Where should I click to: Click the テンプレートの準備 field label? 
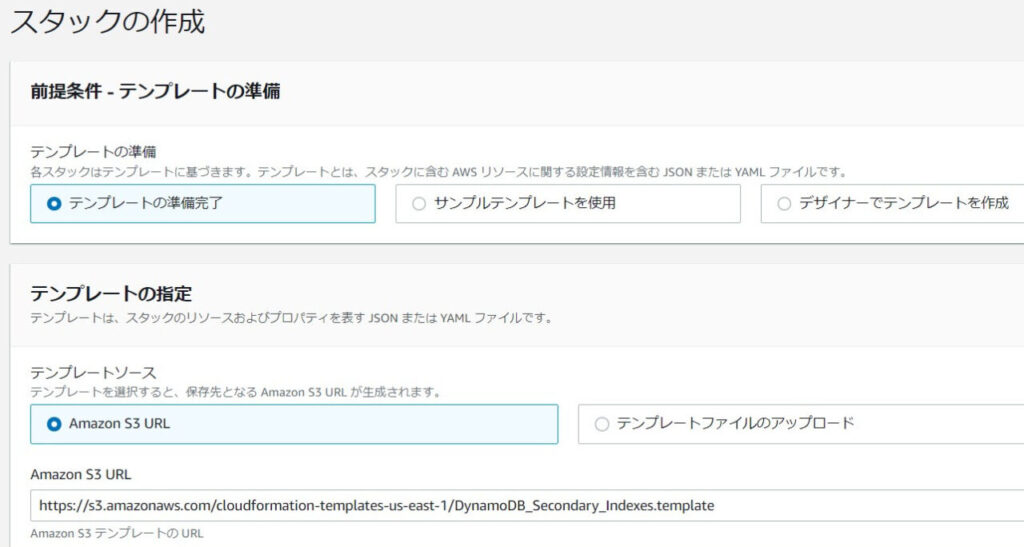pos(93,151)
